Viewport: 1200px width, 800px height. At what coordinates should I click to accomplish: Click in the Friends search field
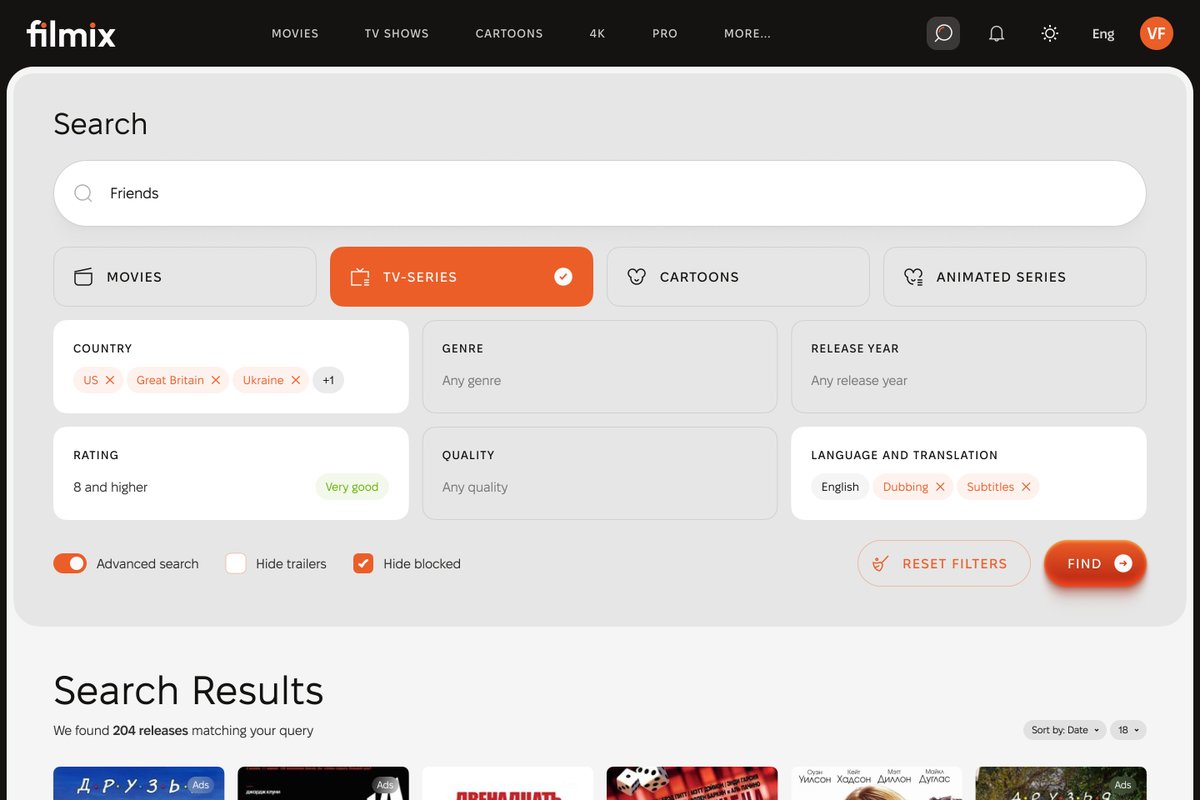[x=600, y=193]
